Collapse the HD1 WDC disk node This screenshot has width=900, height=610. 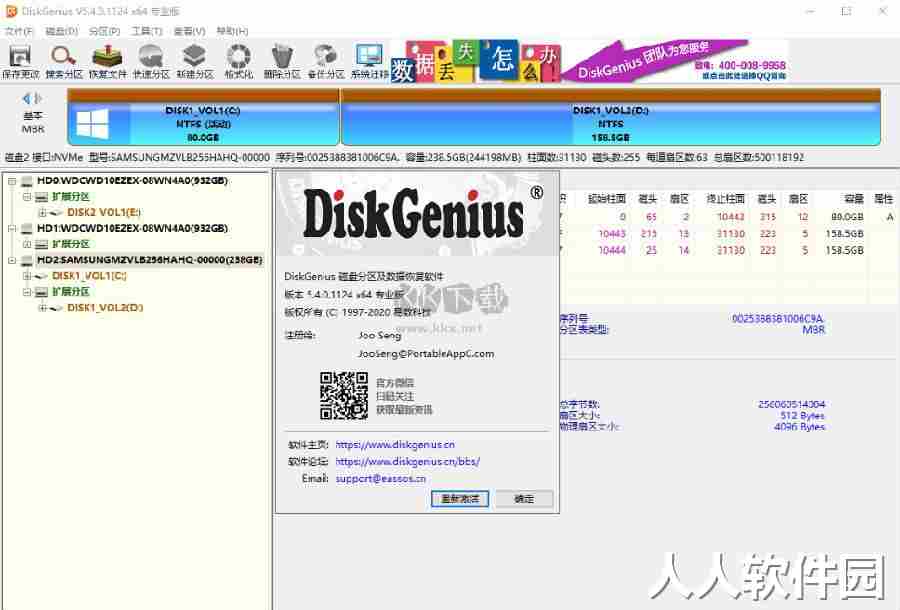tap(11, 228)
